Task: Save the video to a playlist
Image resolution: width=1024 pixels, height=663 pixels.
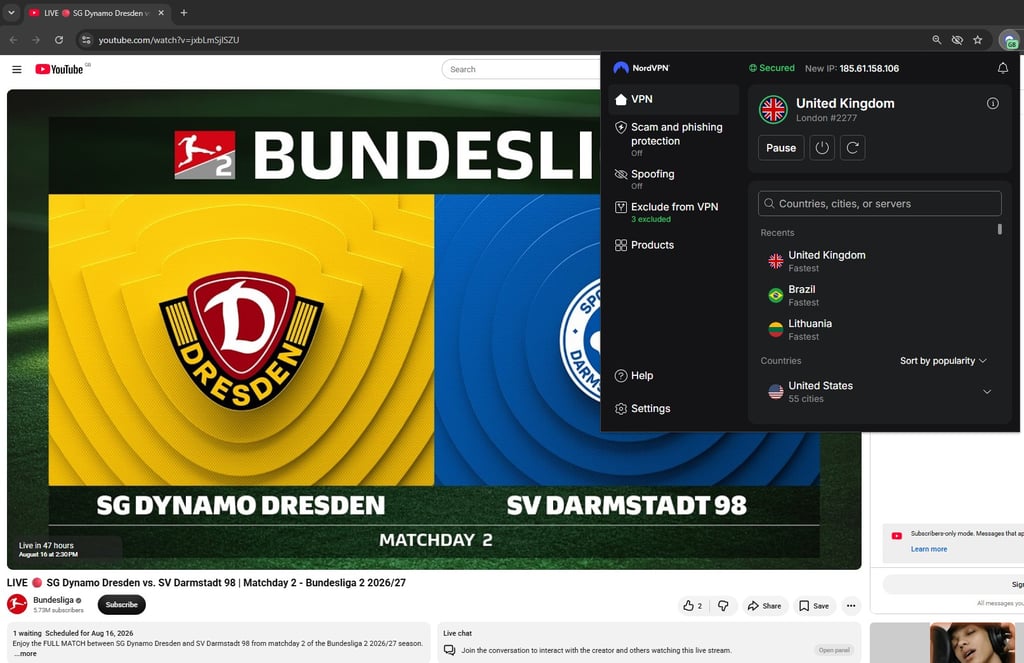Action: click(814, 606)
